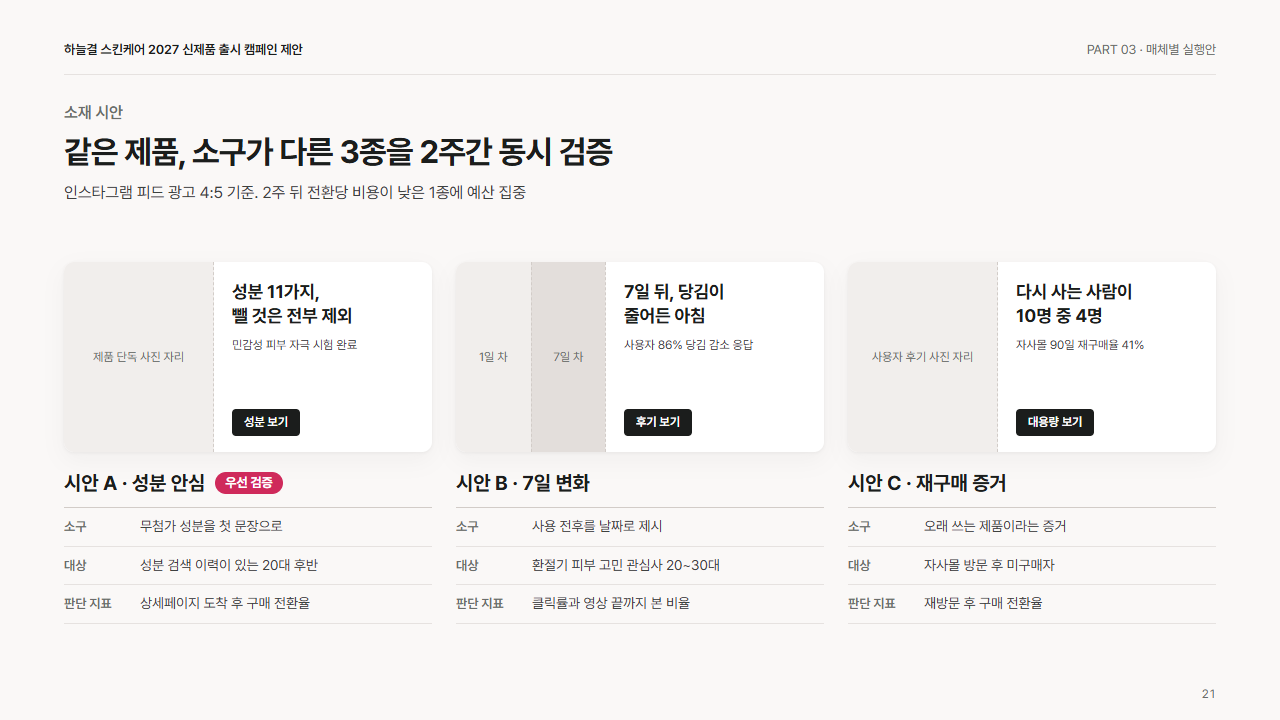Click the 소구 label under 시안 A
Screen dimensions: 1280x720
[x=75, y=526]
